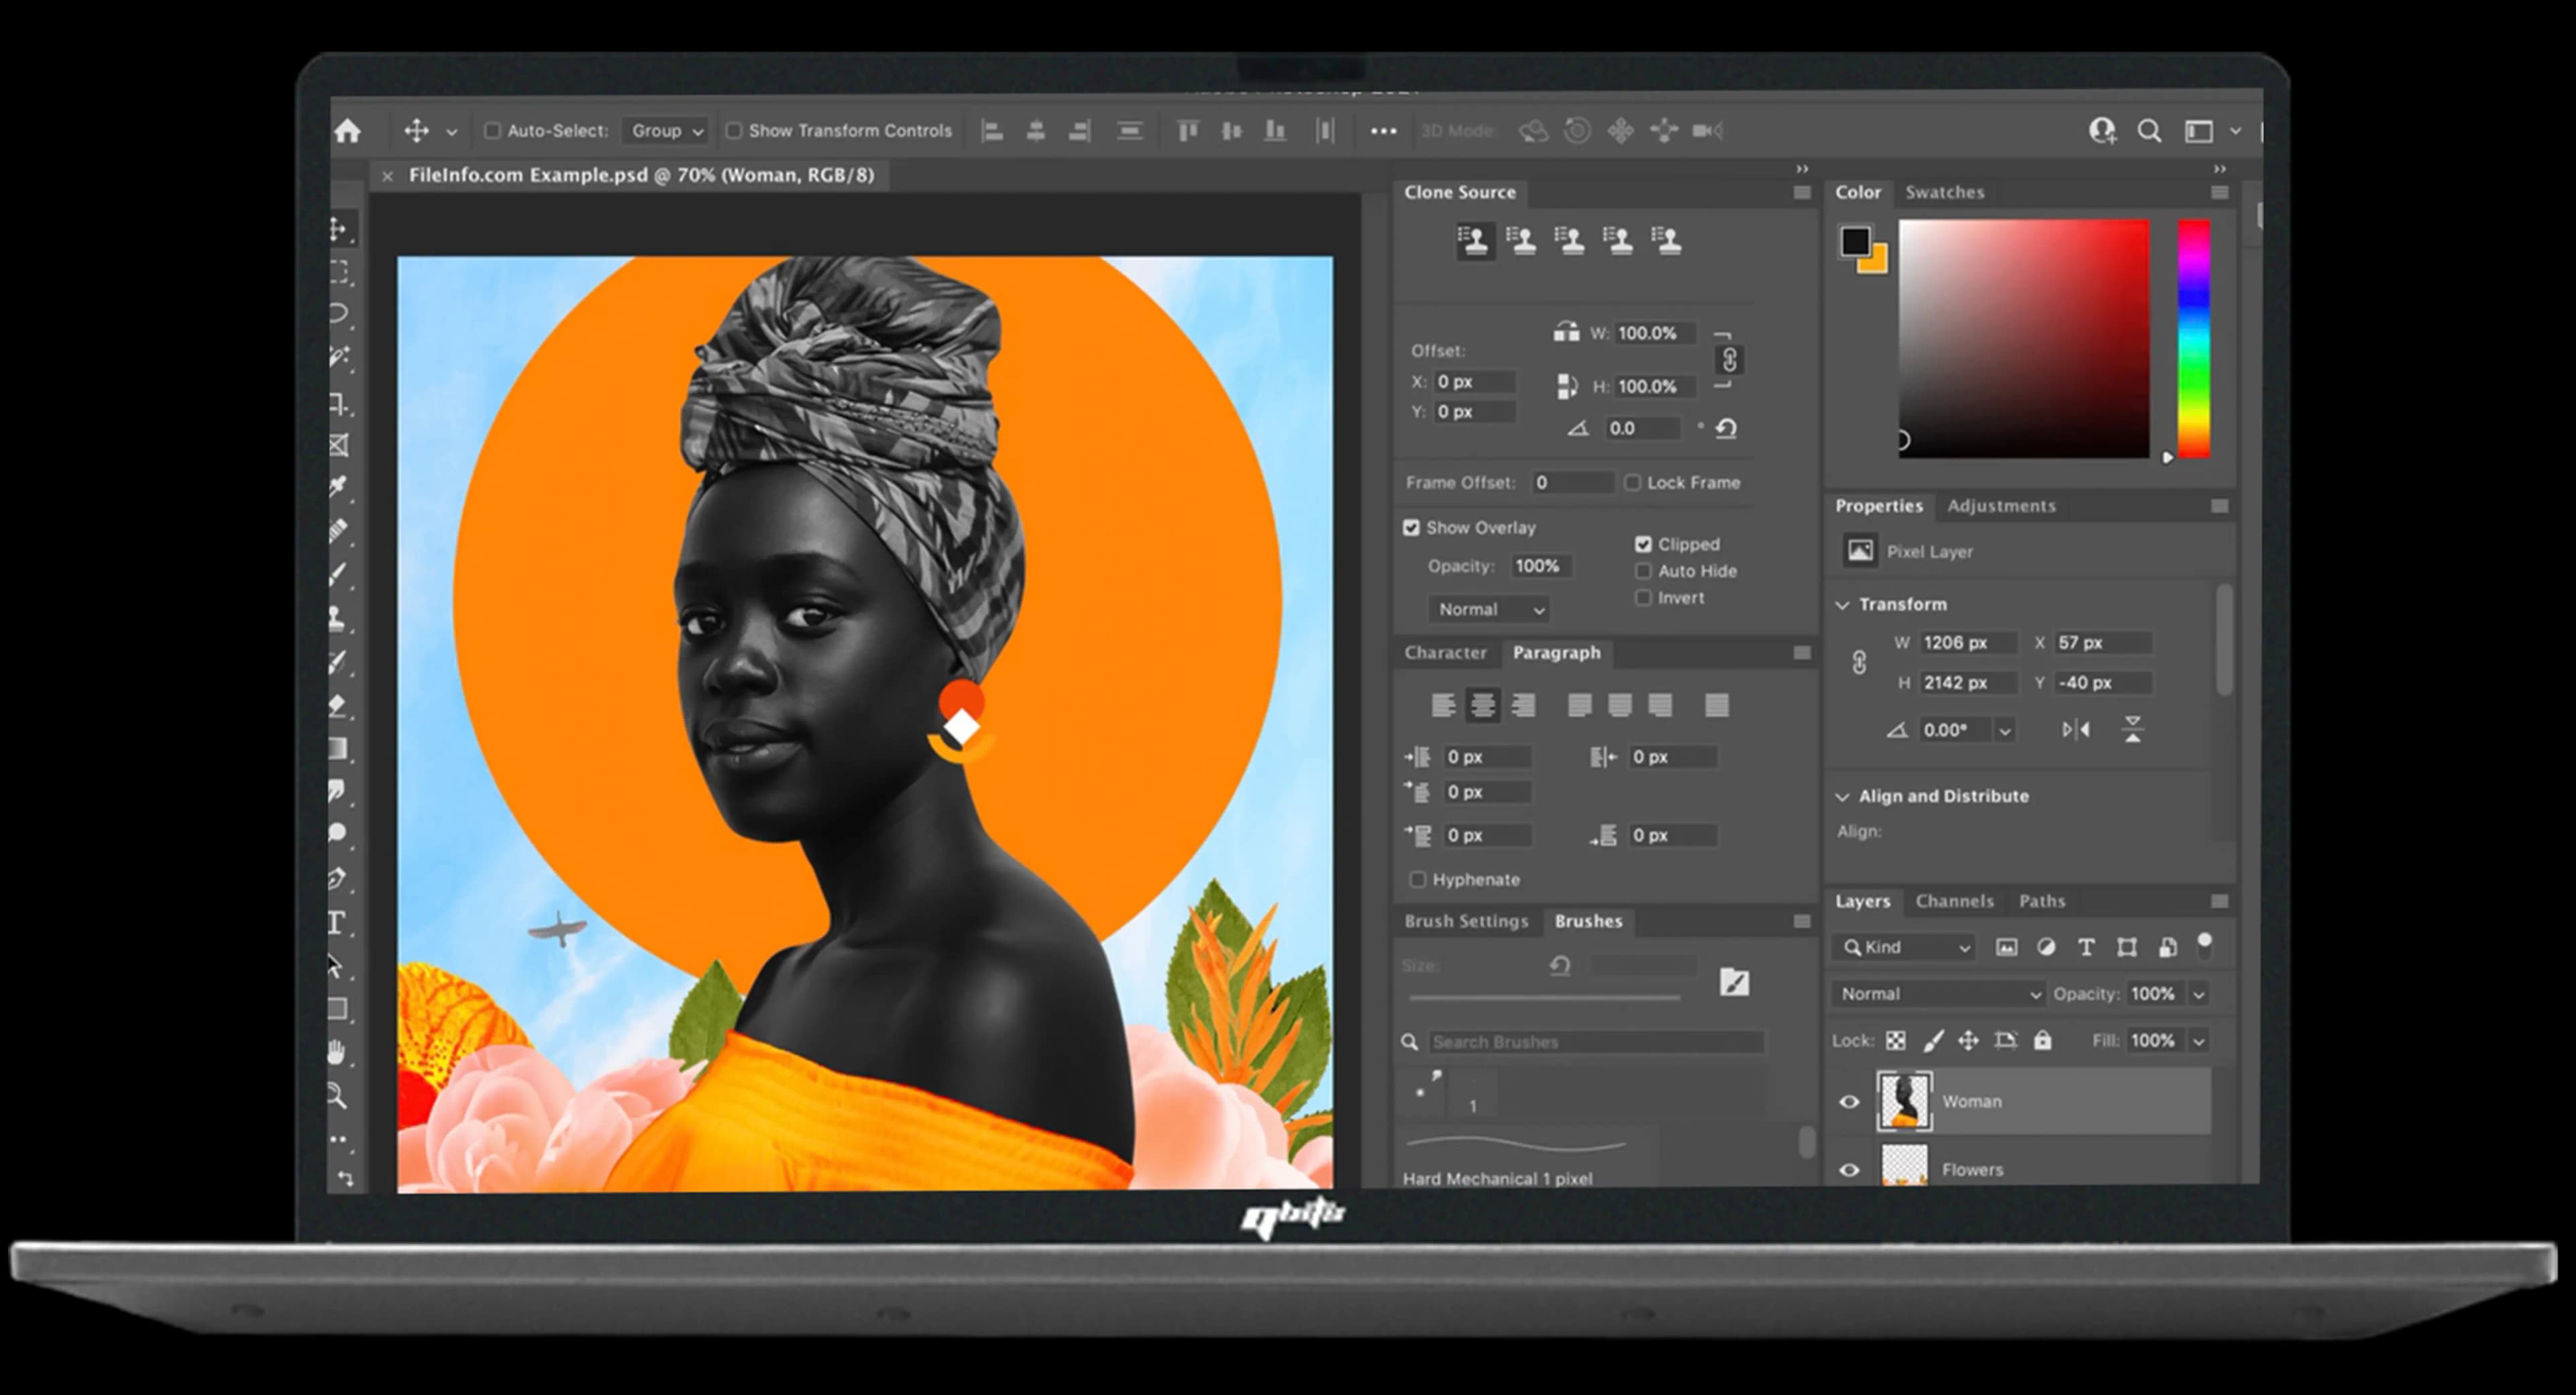Click the reset transform icon in Clone Source
This screenshot has width=2576, height=1395.
tap(1726, 429)
